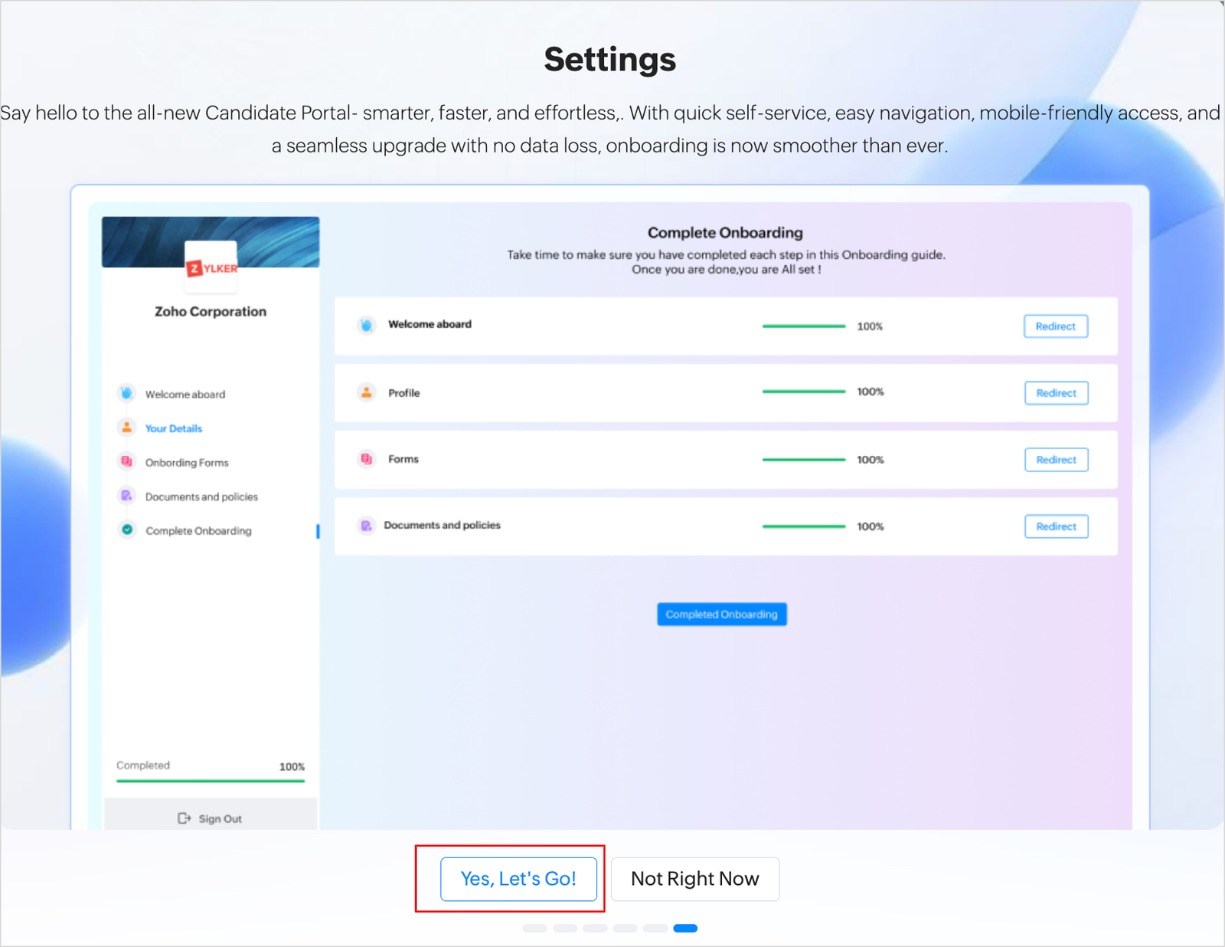Click the purple Documents and policies sidebar icon
The image size is (1225, 947).
pyautogui.click(x=126, y=496)
